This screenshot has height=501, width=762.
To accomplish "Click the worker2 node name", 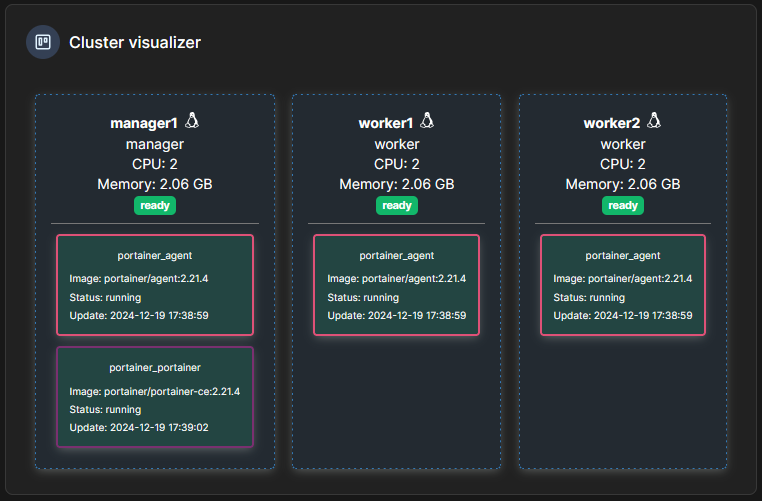I will [612, 123].
